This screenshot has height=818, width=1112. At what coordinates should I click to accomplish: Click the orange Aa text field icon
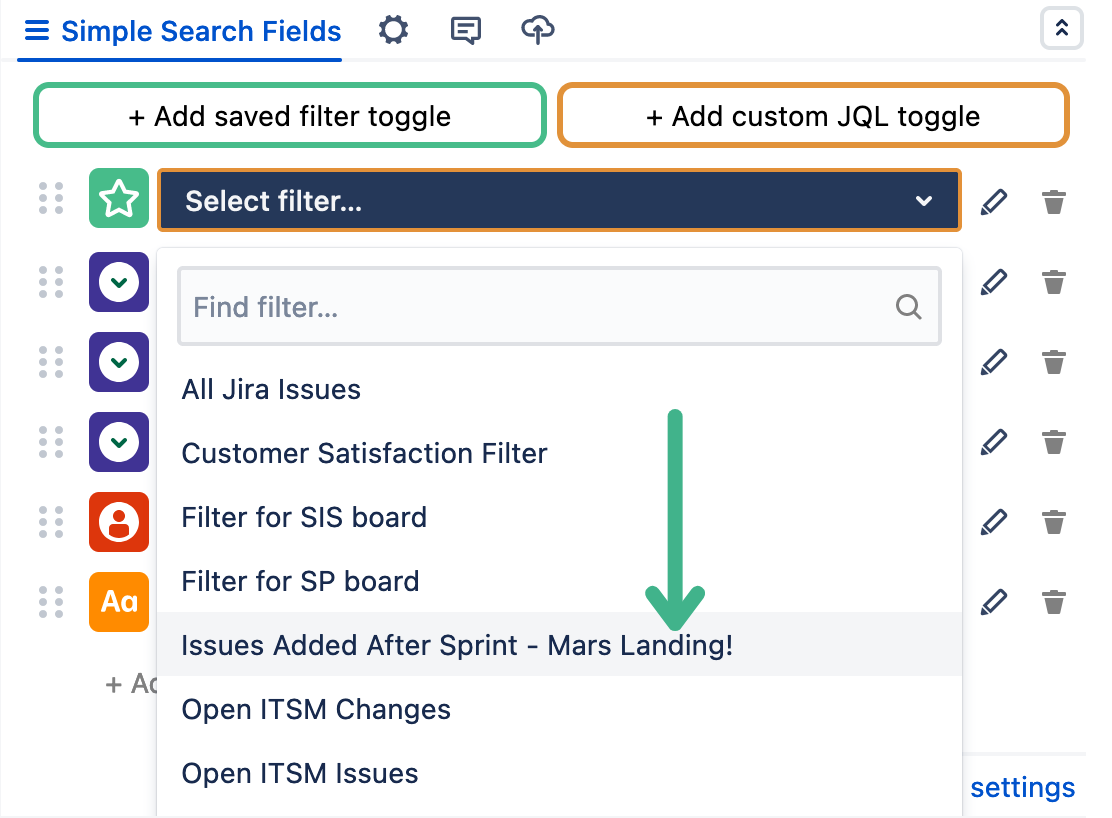pyautogui.click(x=119, y=602)
